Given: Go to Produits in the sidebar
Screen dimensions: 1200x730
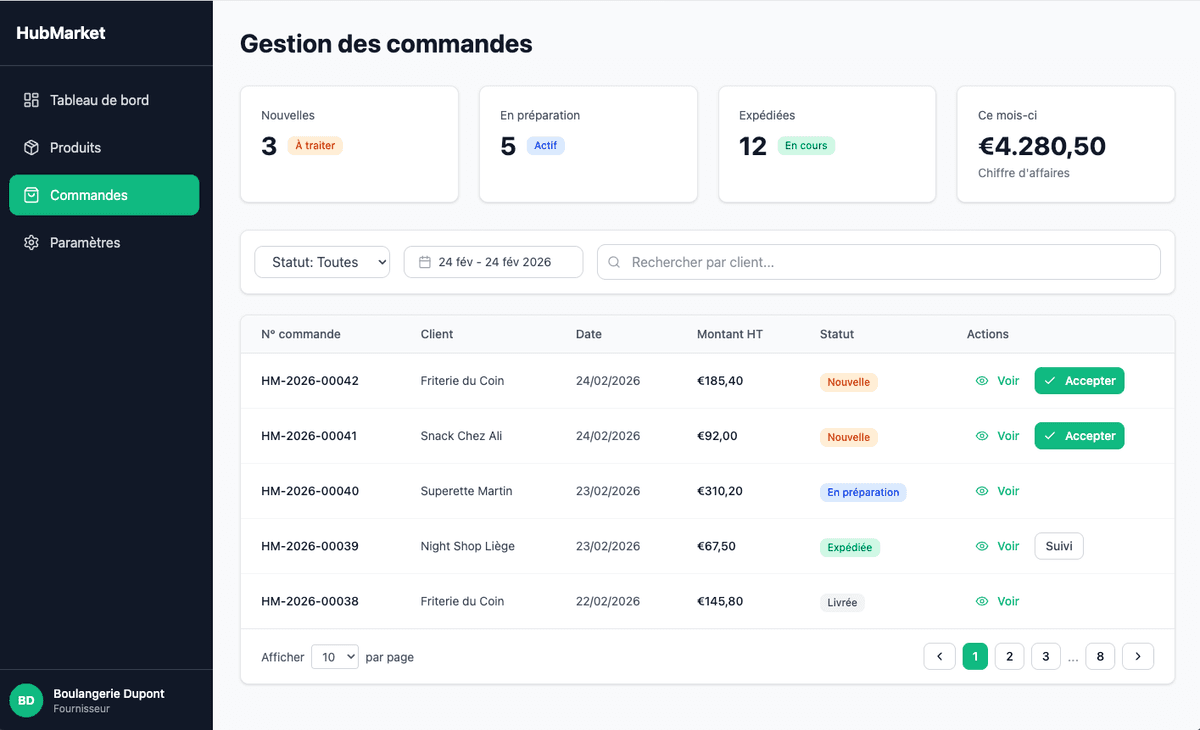Looking at the screenshot, I should 76,148.
